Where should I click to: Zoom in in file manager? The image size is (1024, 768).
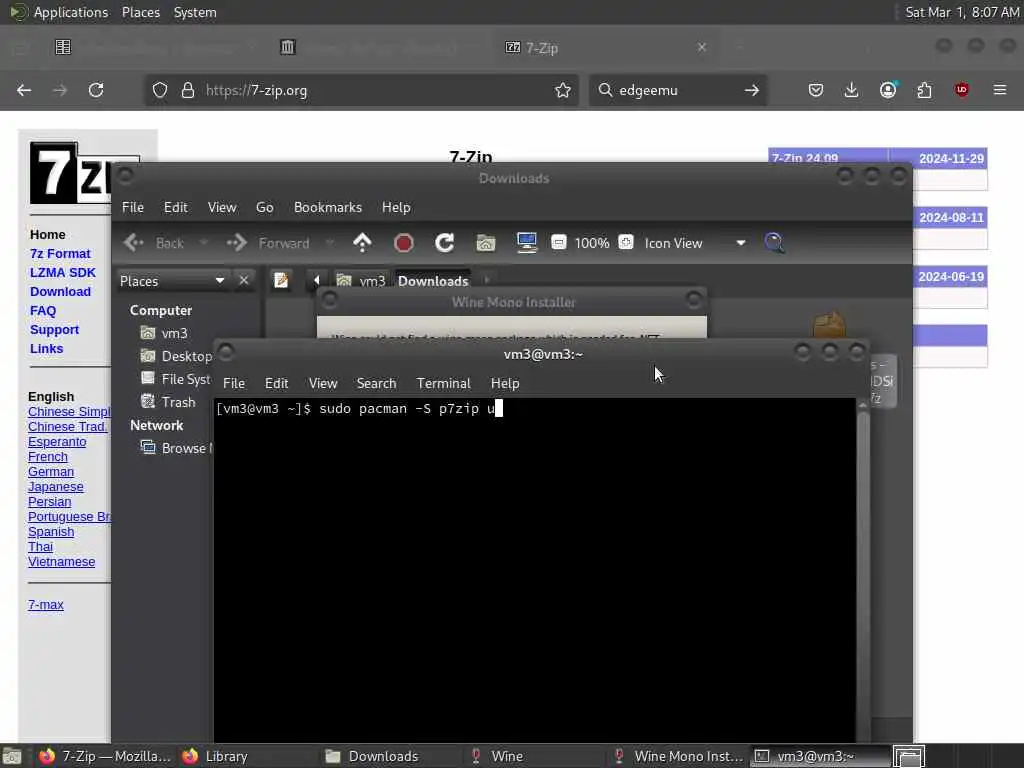click(626, 242)
